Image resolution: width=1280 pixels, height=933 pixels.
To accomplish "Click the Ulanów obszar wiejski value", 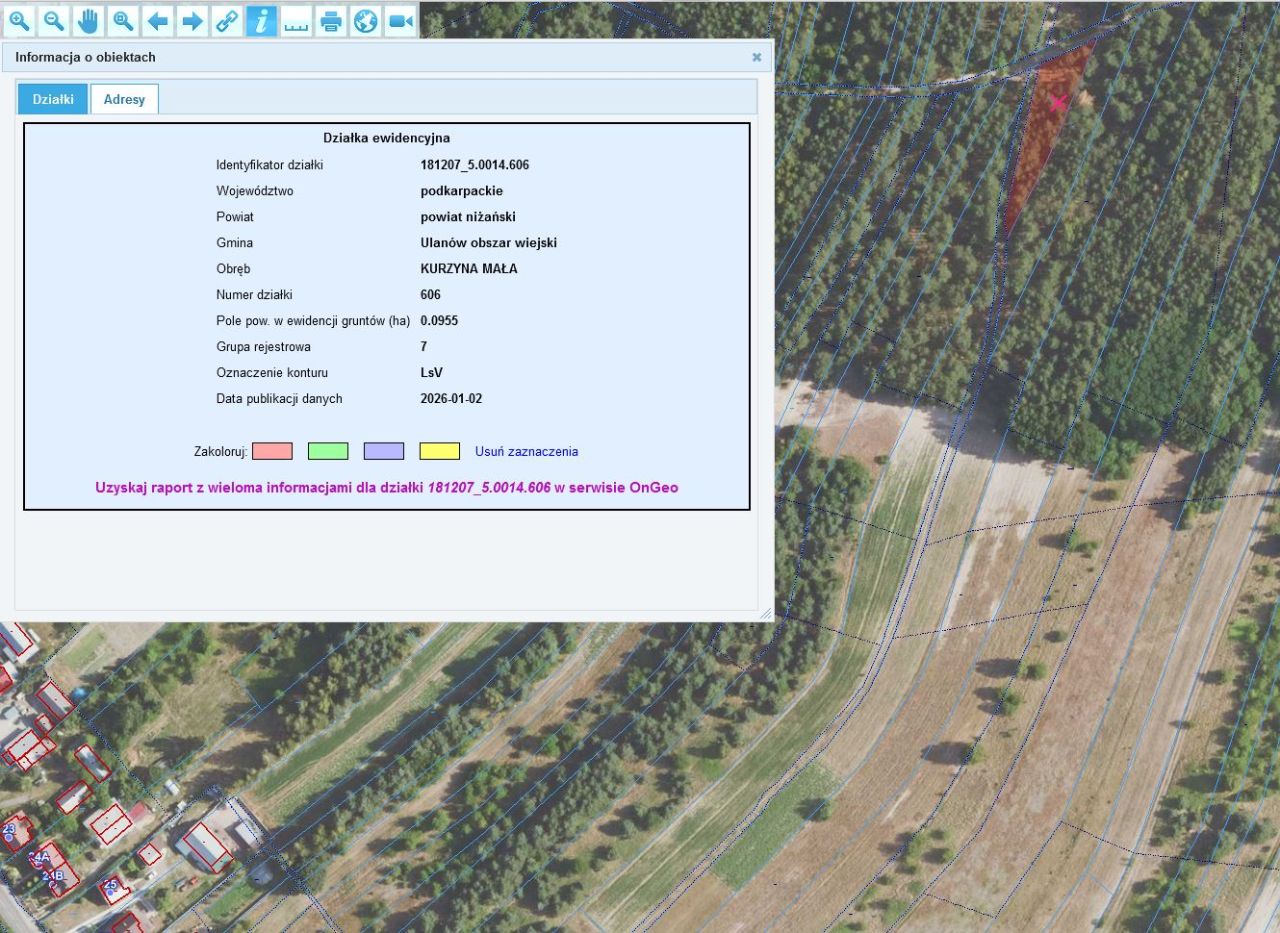I will [489, 243].
